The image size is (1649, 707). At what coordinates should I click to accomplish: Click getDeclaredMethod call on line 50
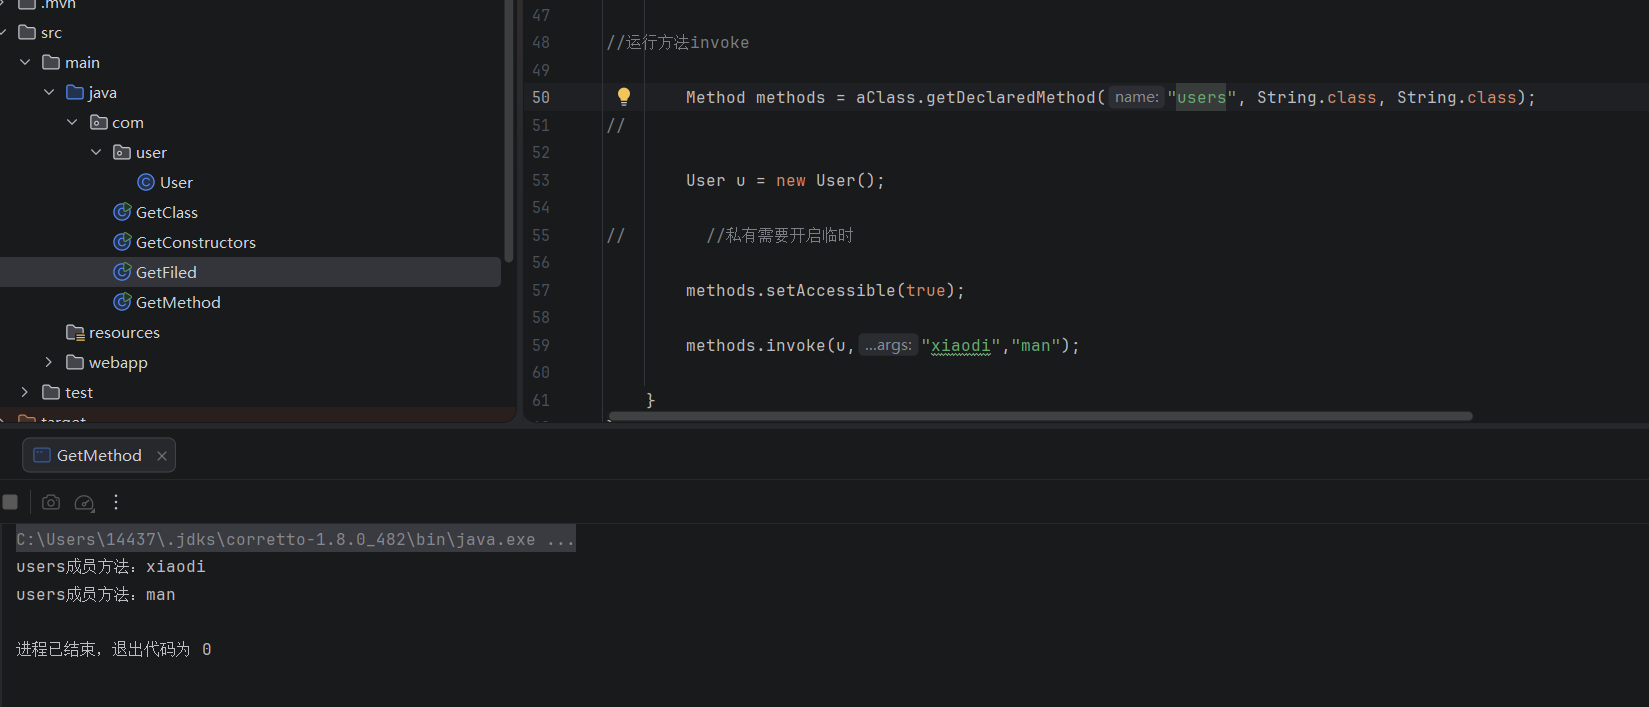pyautogui.click(x=1011, y=97)
